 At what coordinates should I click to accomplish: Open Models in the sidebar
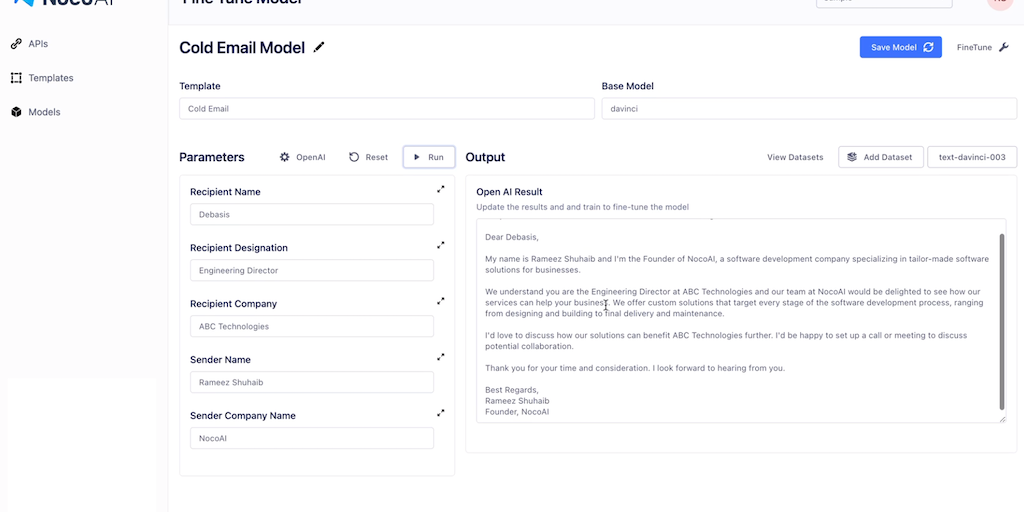point(44,112)
